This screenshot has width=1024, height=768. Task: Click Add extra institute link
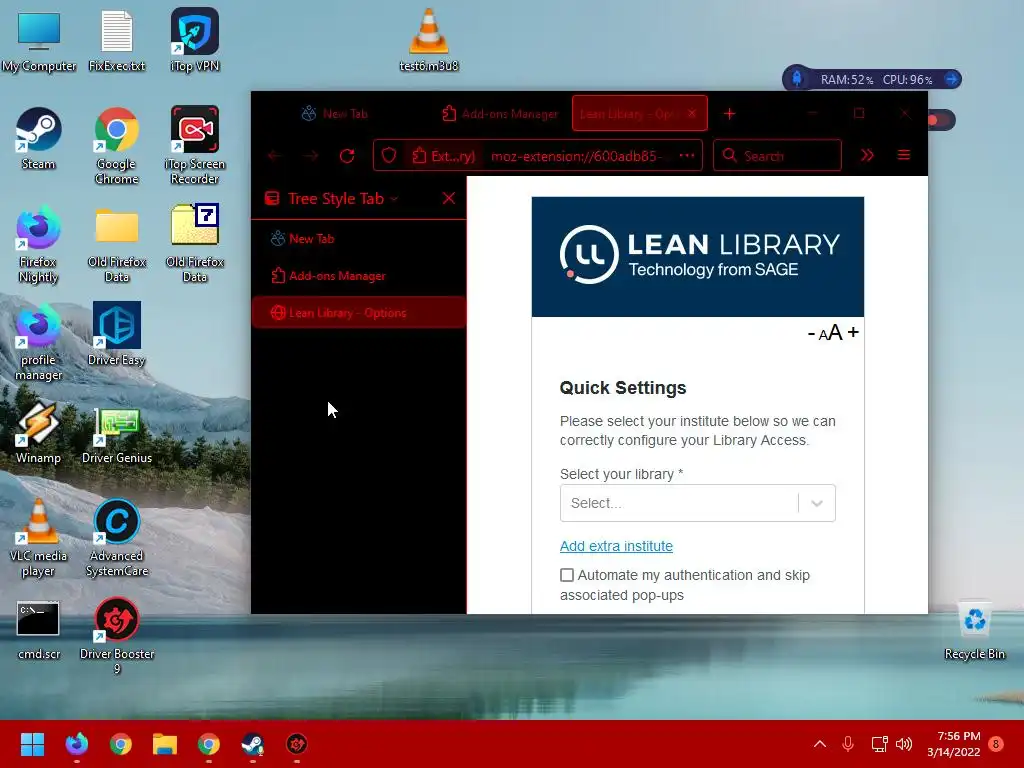tap(616, 546)
